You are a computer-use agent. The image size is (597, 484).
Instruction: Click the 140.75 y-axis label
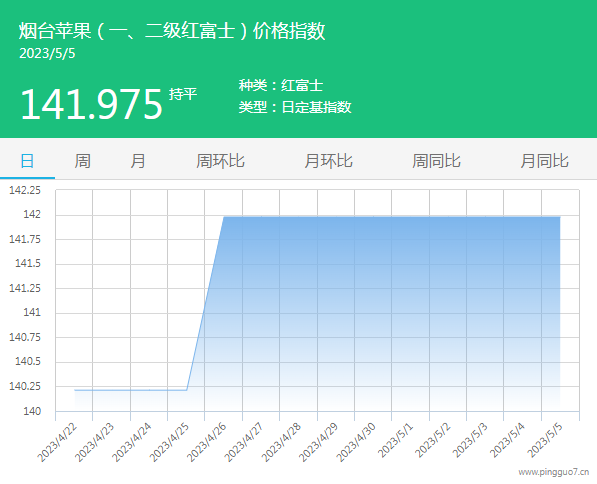pyautogui.click(x=25, y=337)
